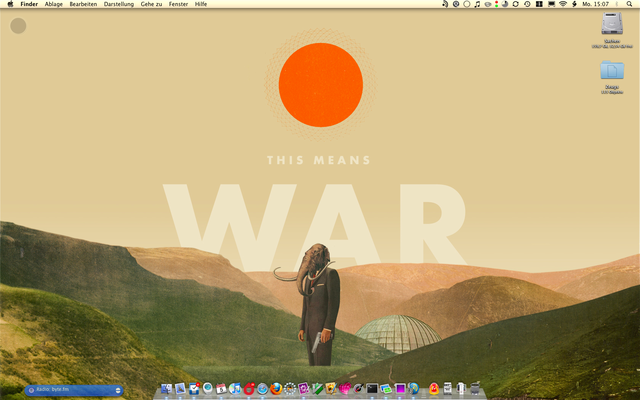The image size is (640, 400).
Task: Click the red and green dots status icon
Action: coord(496,4)
